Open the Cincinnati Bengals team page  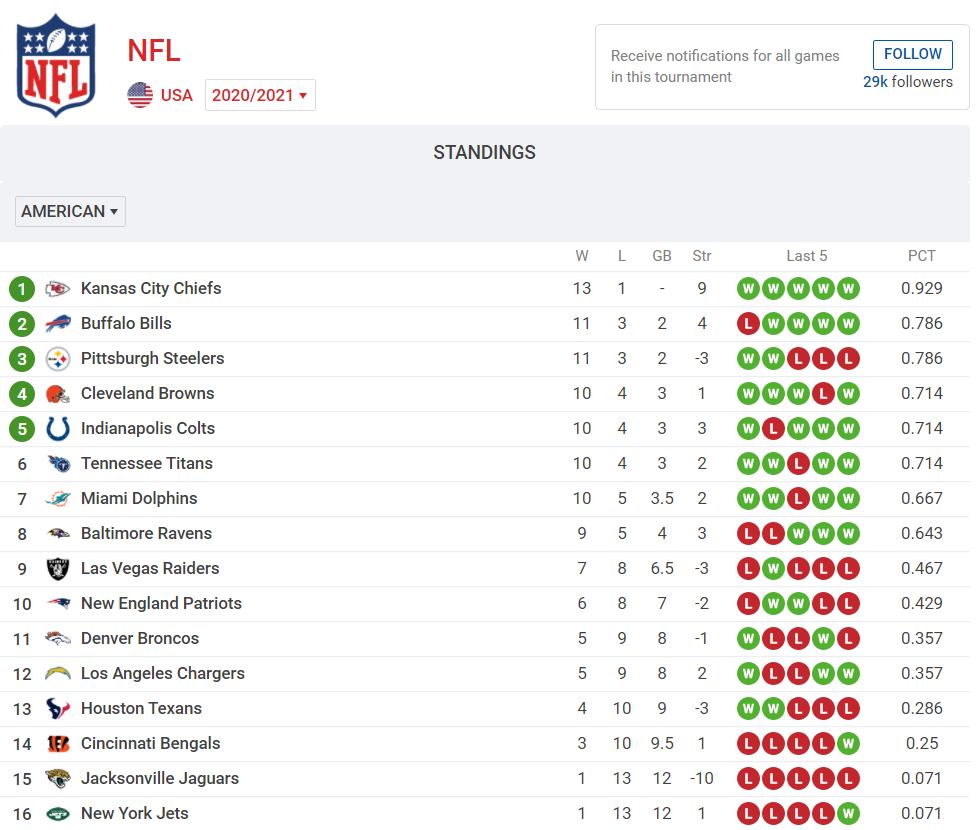pyautogui.click(x=151, y=743)
